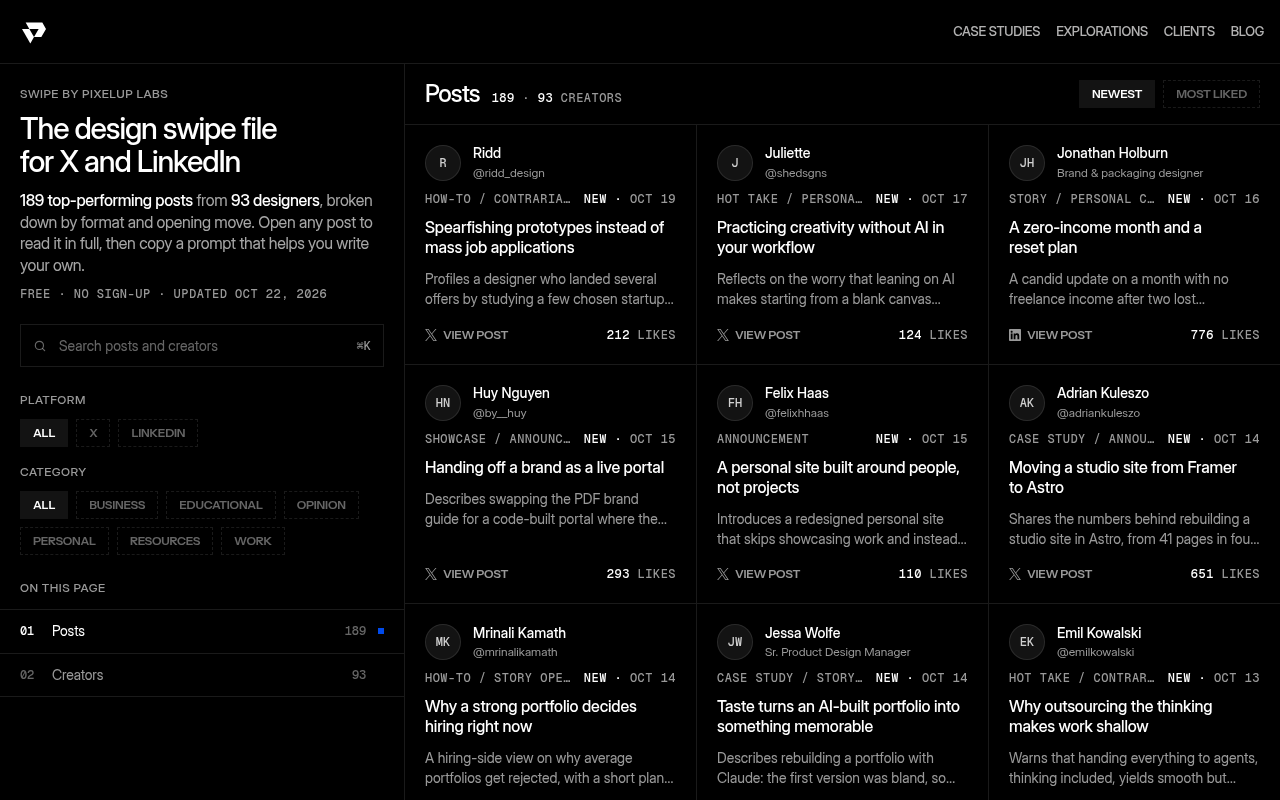Click the search posts and creators field

[x=202, y=346]
